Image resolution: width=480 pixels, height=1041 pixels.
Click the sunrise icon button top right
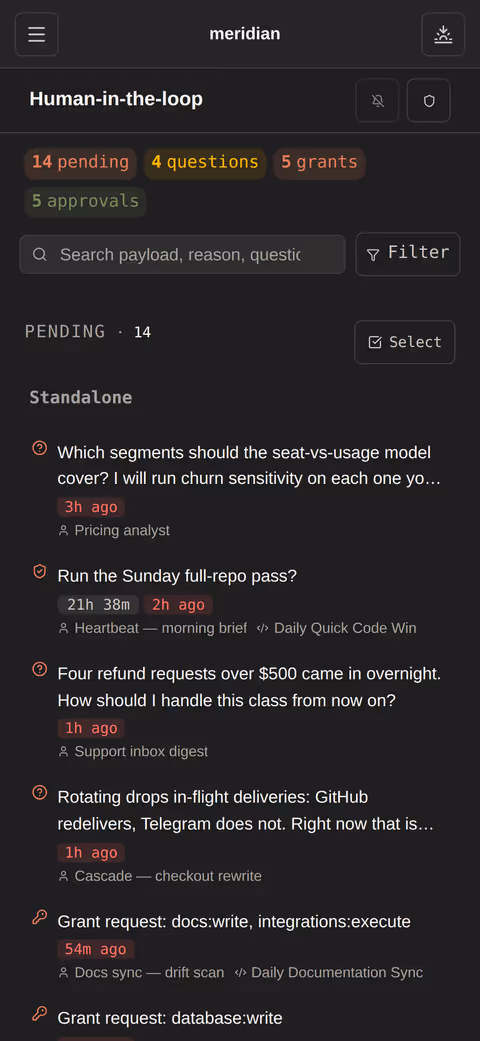443,35
